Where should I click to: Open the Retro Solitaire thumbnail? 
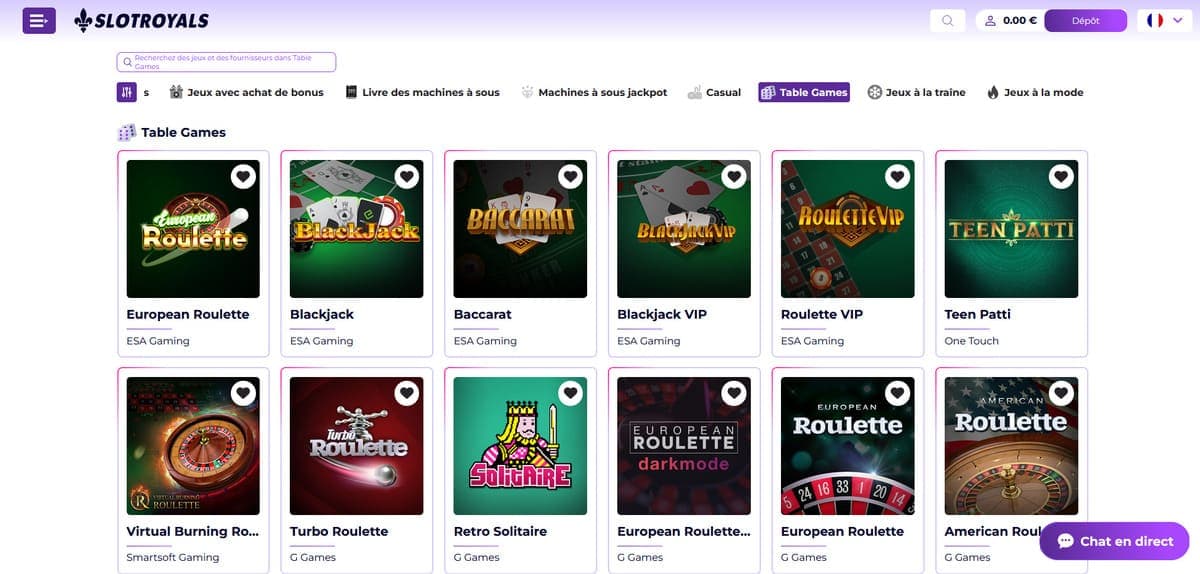tap(520, 446)
